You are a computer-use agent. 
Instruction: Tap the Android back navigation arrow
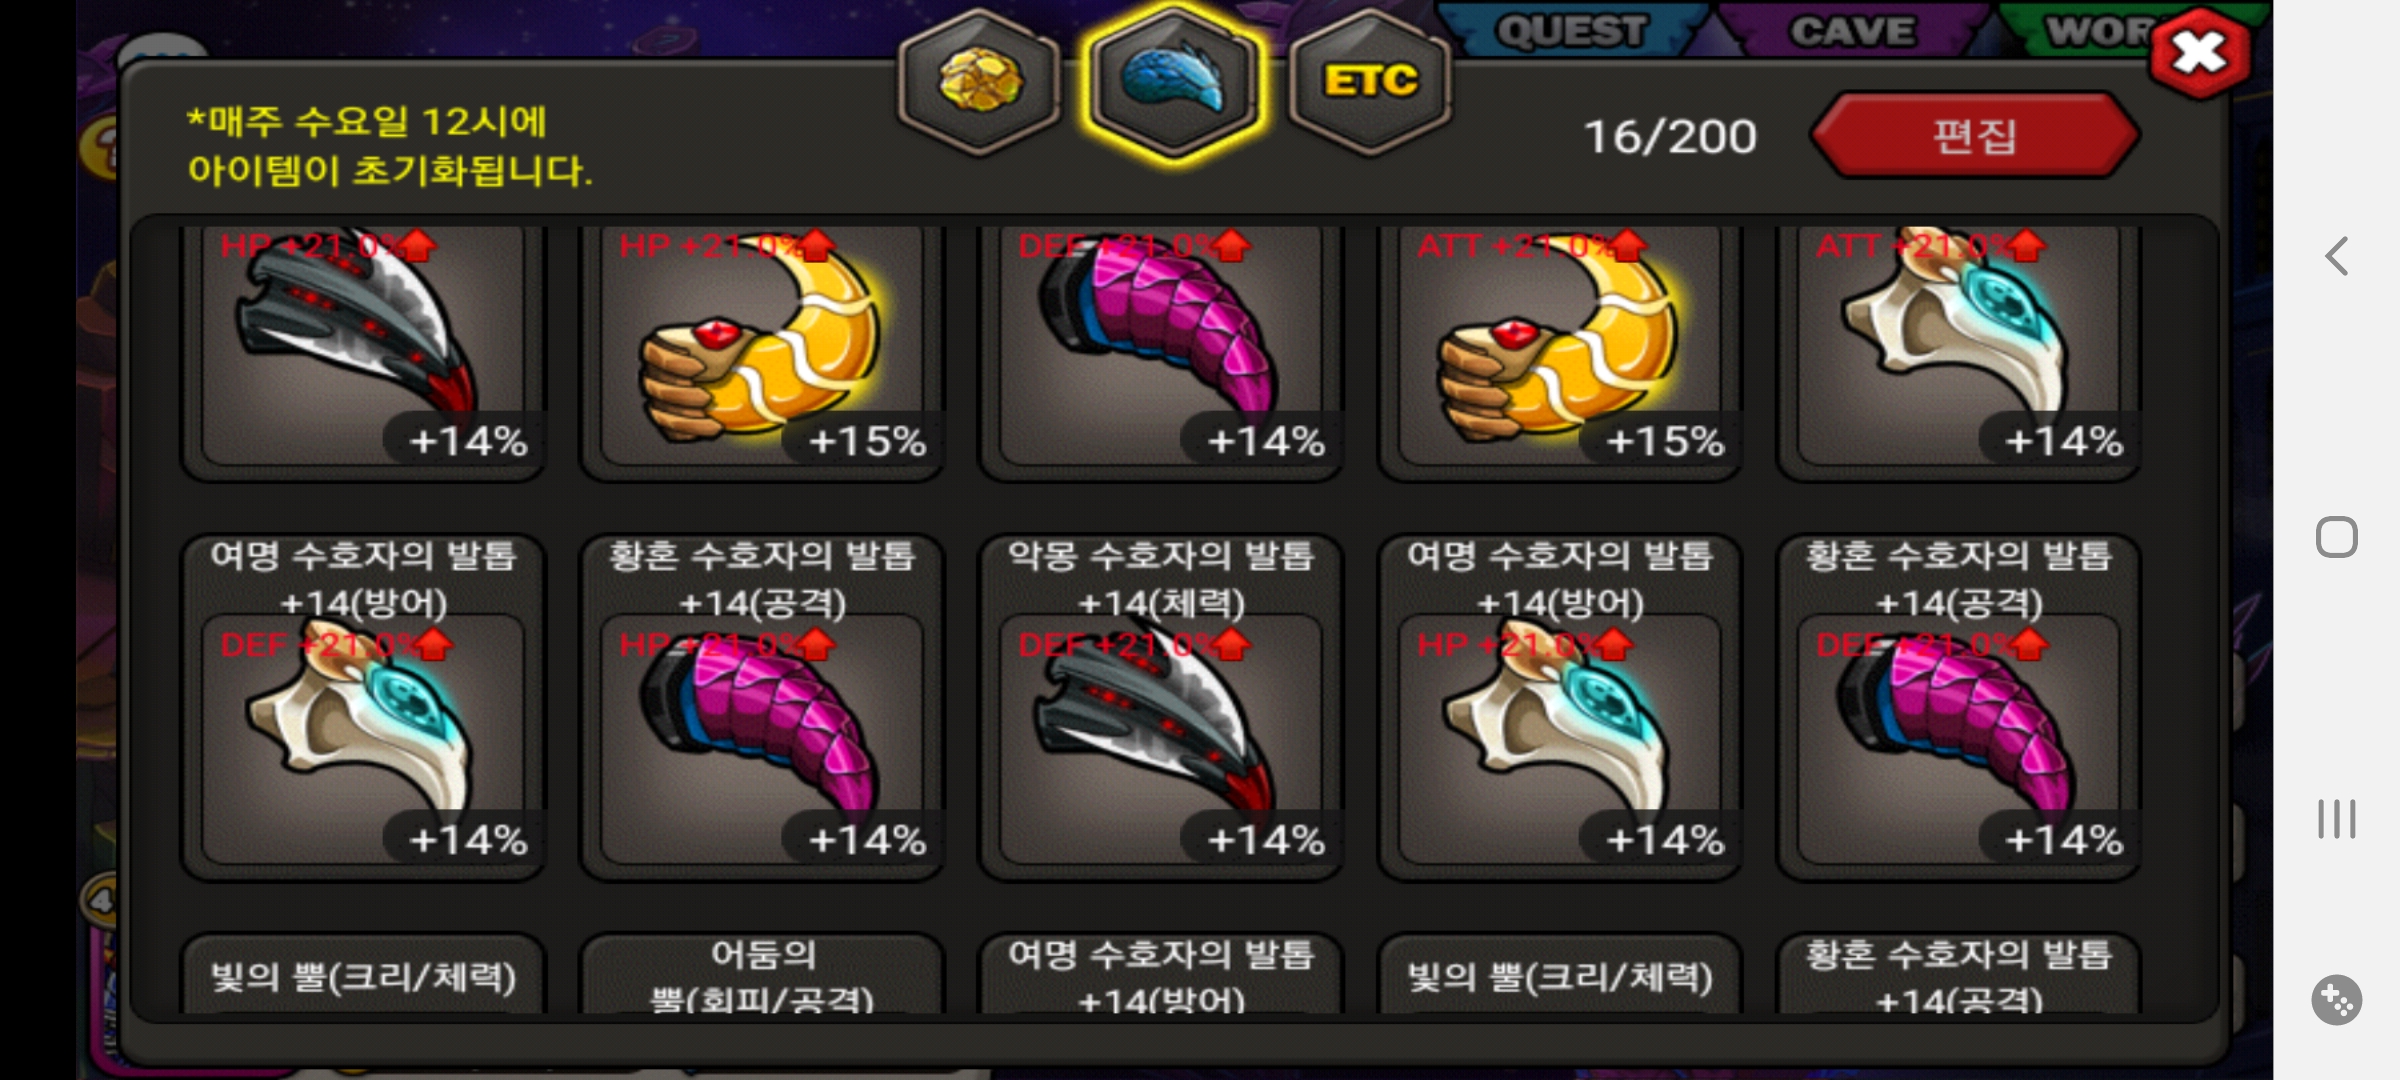tap(2336, 256)
